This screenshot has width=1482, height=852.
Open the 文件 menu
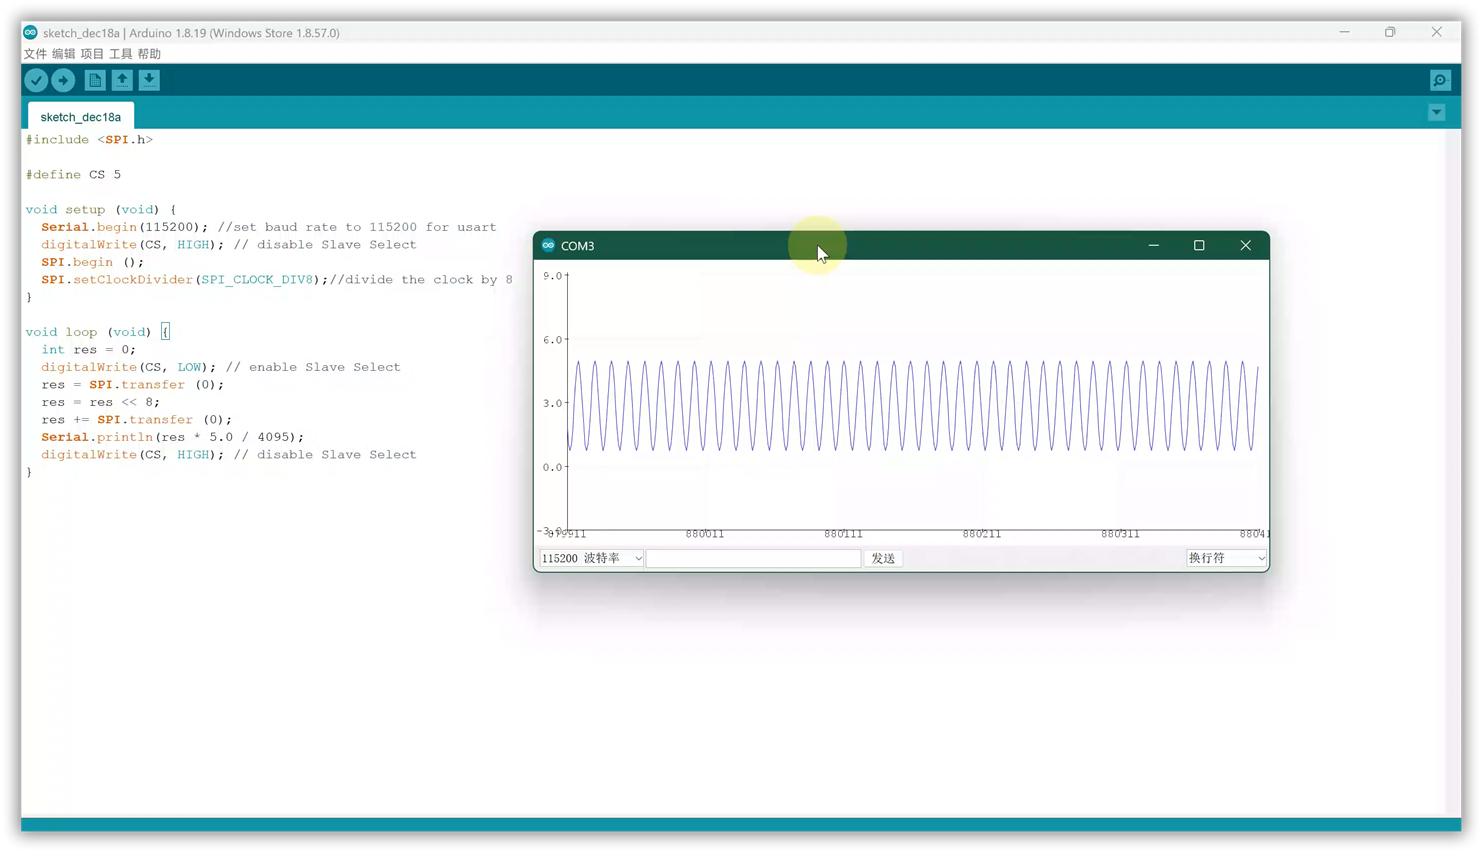click(35, 54)
